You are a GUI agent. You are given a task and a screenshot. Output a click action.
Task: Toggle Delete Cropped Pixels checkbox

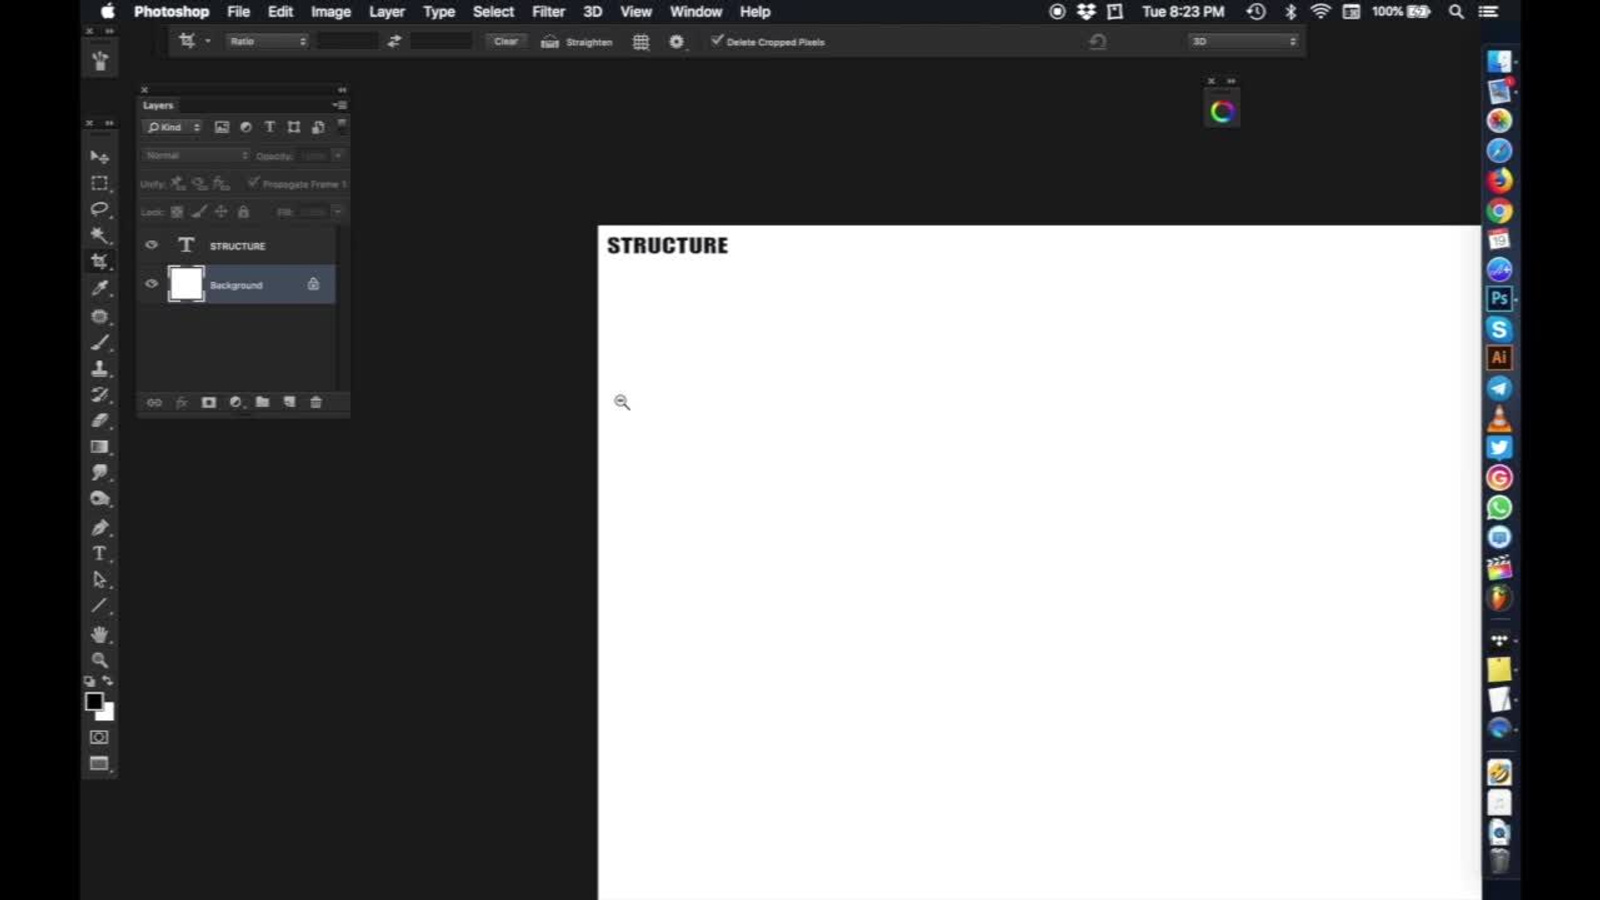[717, 41]
